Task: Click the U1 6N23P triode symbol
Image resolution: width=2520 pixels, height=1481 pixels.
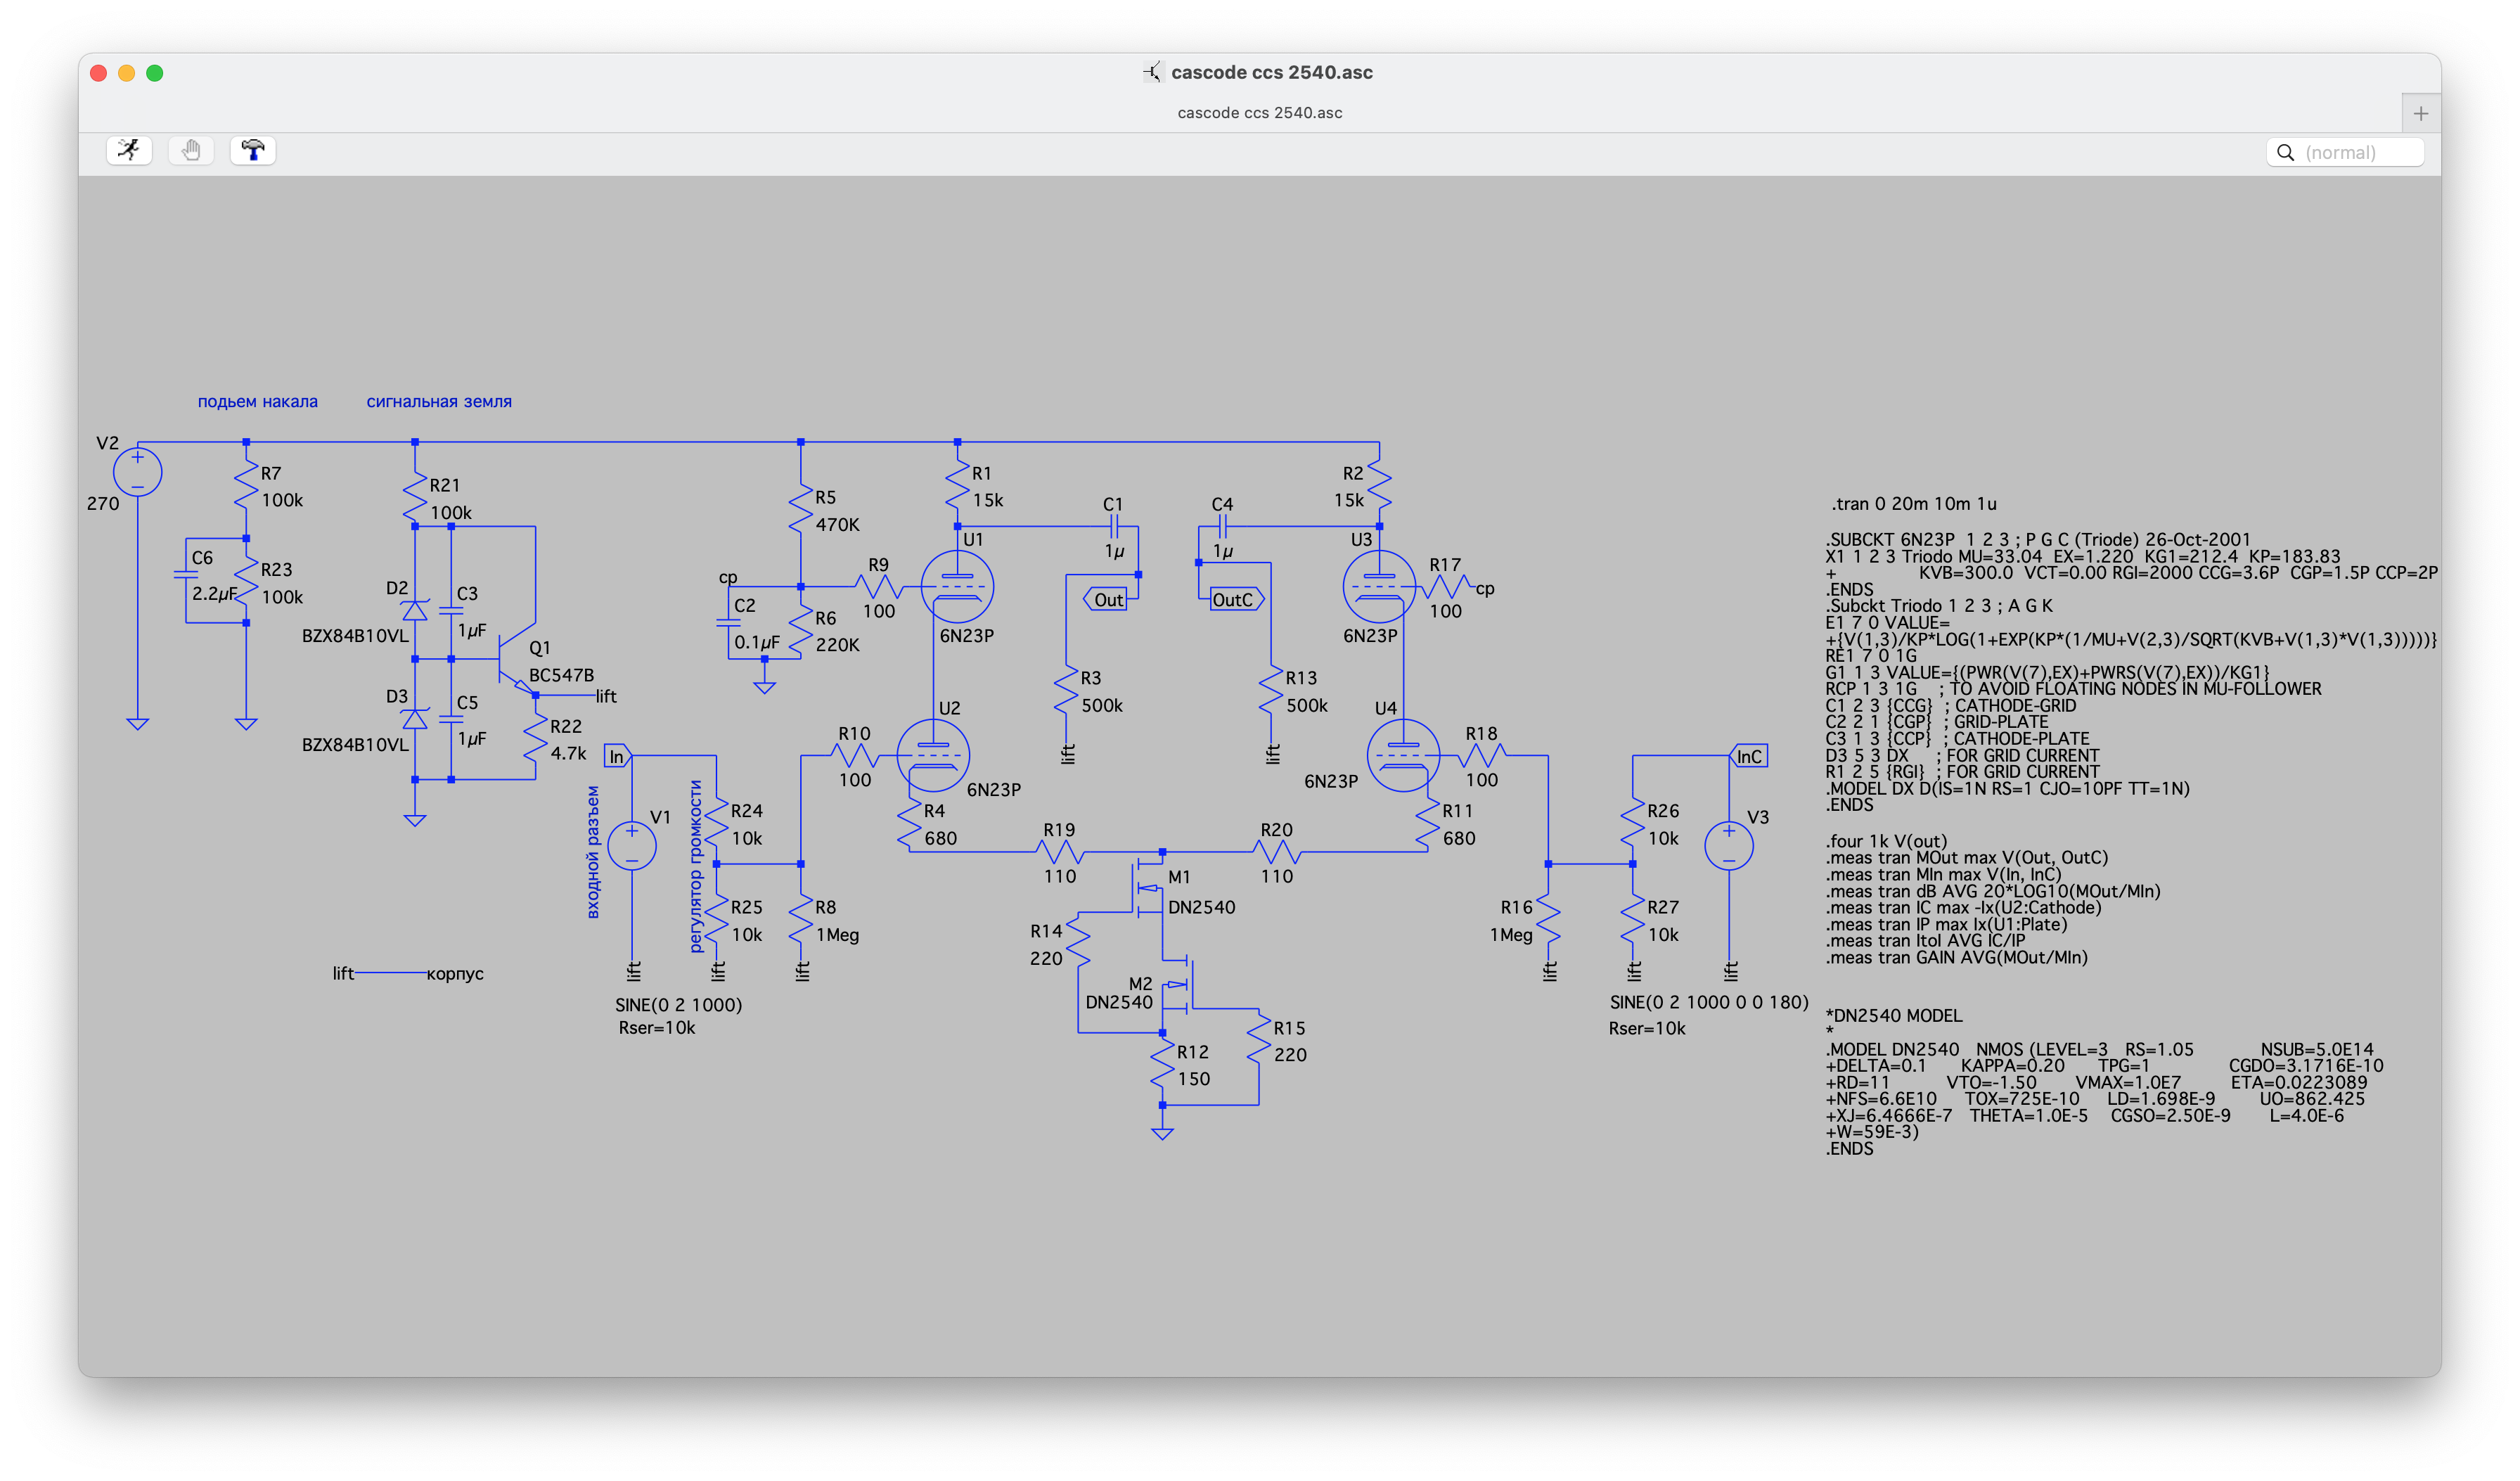Action: [956, 587]
